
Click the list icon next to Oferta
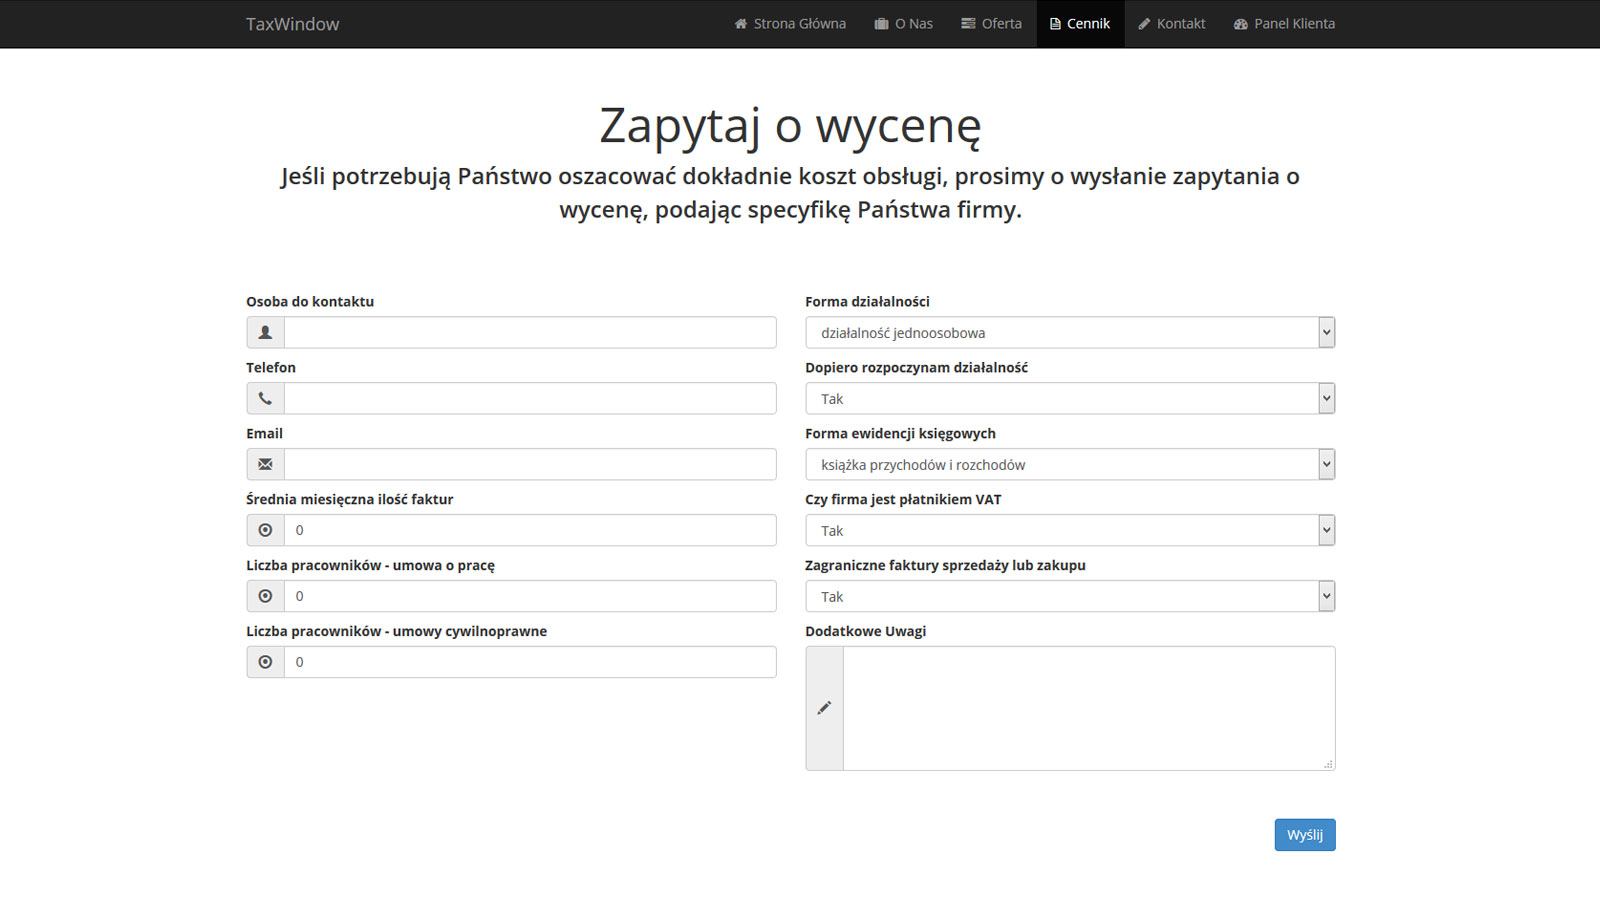968,24
